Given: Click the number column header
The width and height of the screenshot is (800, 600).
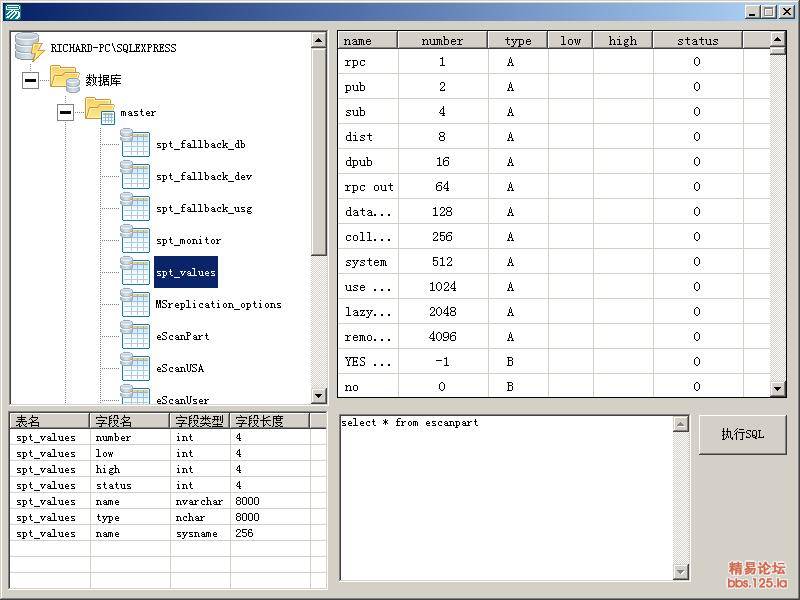Looking at the screenshot, I should tap(442, 41).
